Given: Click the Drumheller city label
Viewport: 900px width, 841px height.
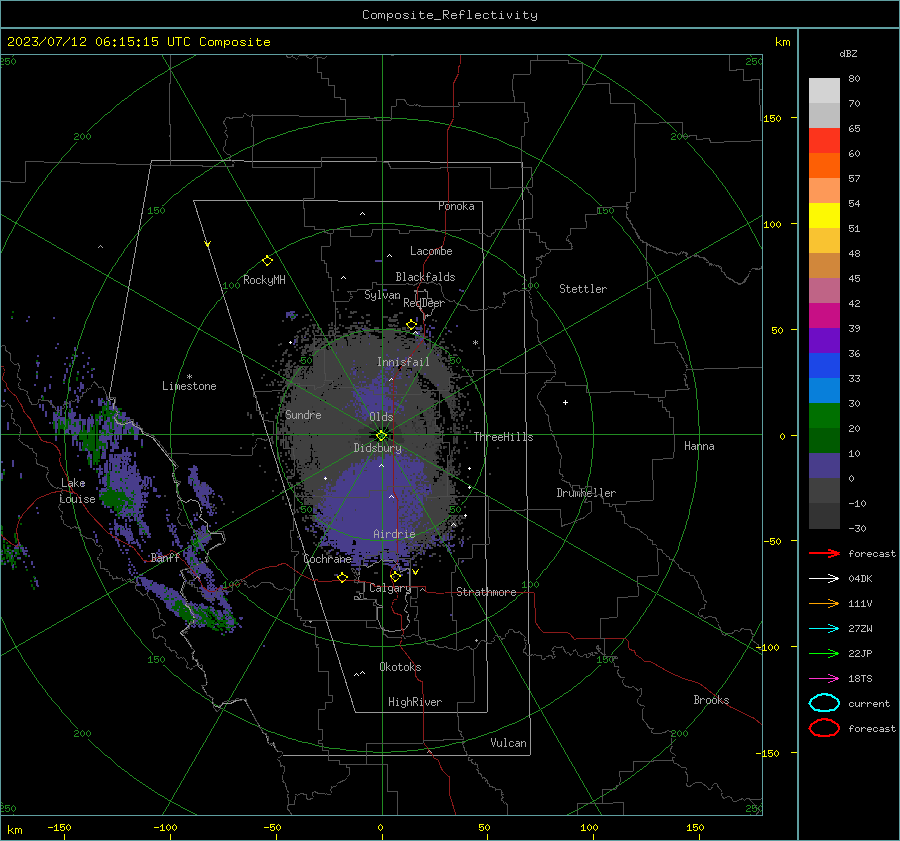Looking at the screenshot, I should tap(586, 493).
